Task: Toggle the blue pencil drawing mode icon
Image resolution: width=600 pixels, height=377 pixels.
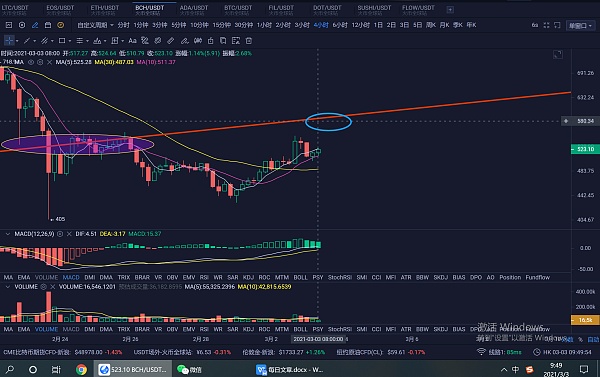Action: [35, 25]
